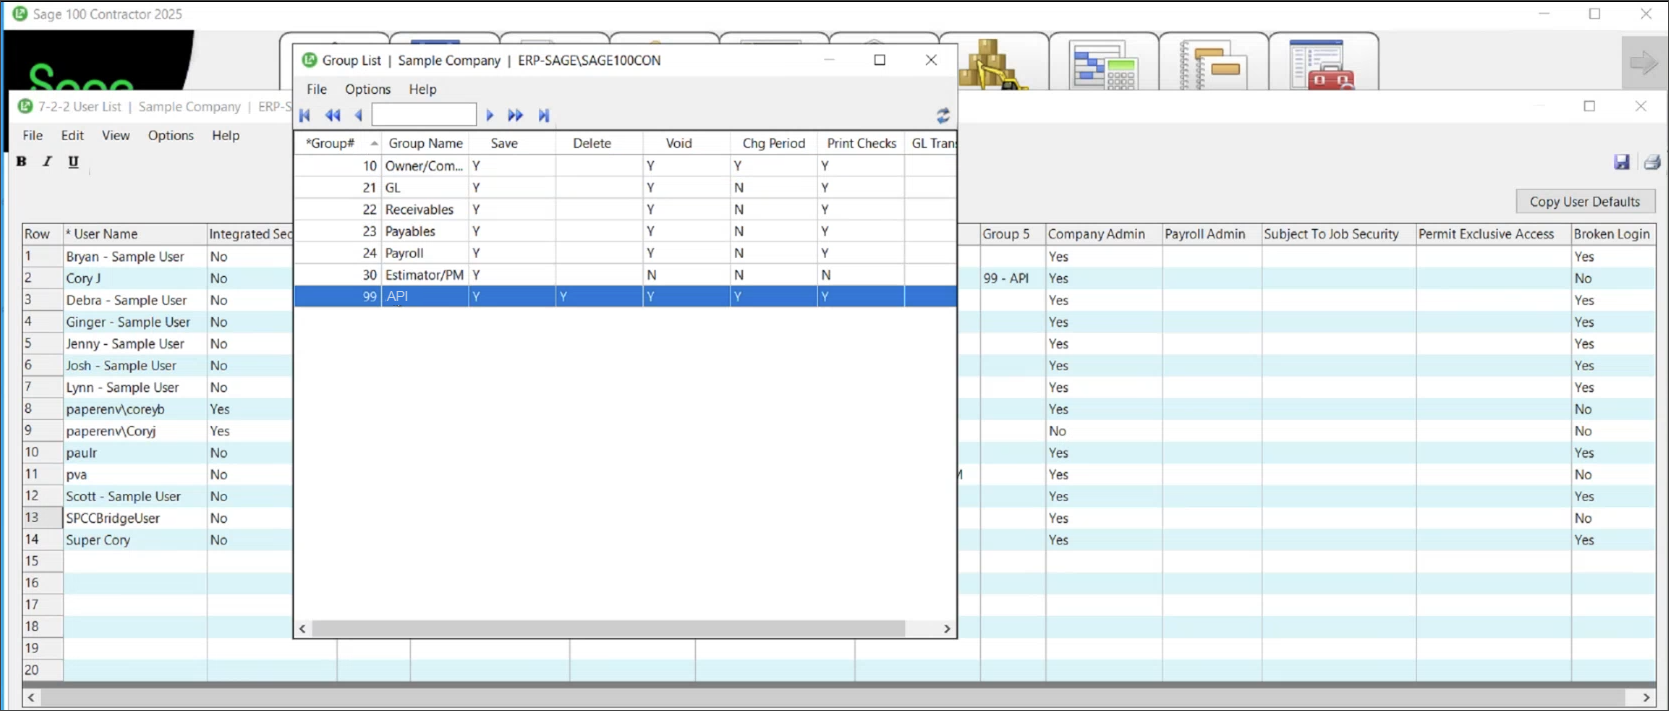The height and width of the screenshot is (711, 1669).
Task: Click the next record single arrow
Action: pyautogui.click(x=490, y=116)
